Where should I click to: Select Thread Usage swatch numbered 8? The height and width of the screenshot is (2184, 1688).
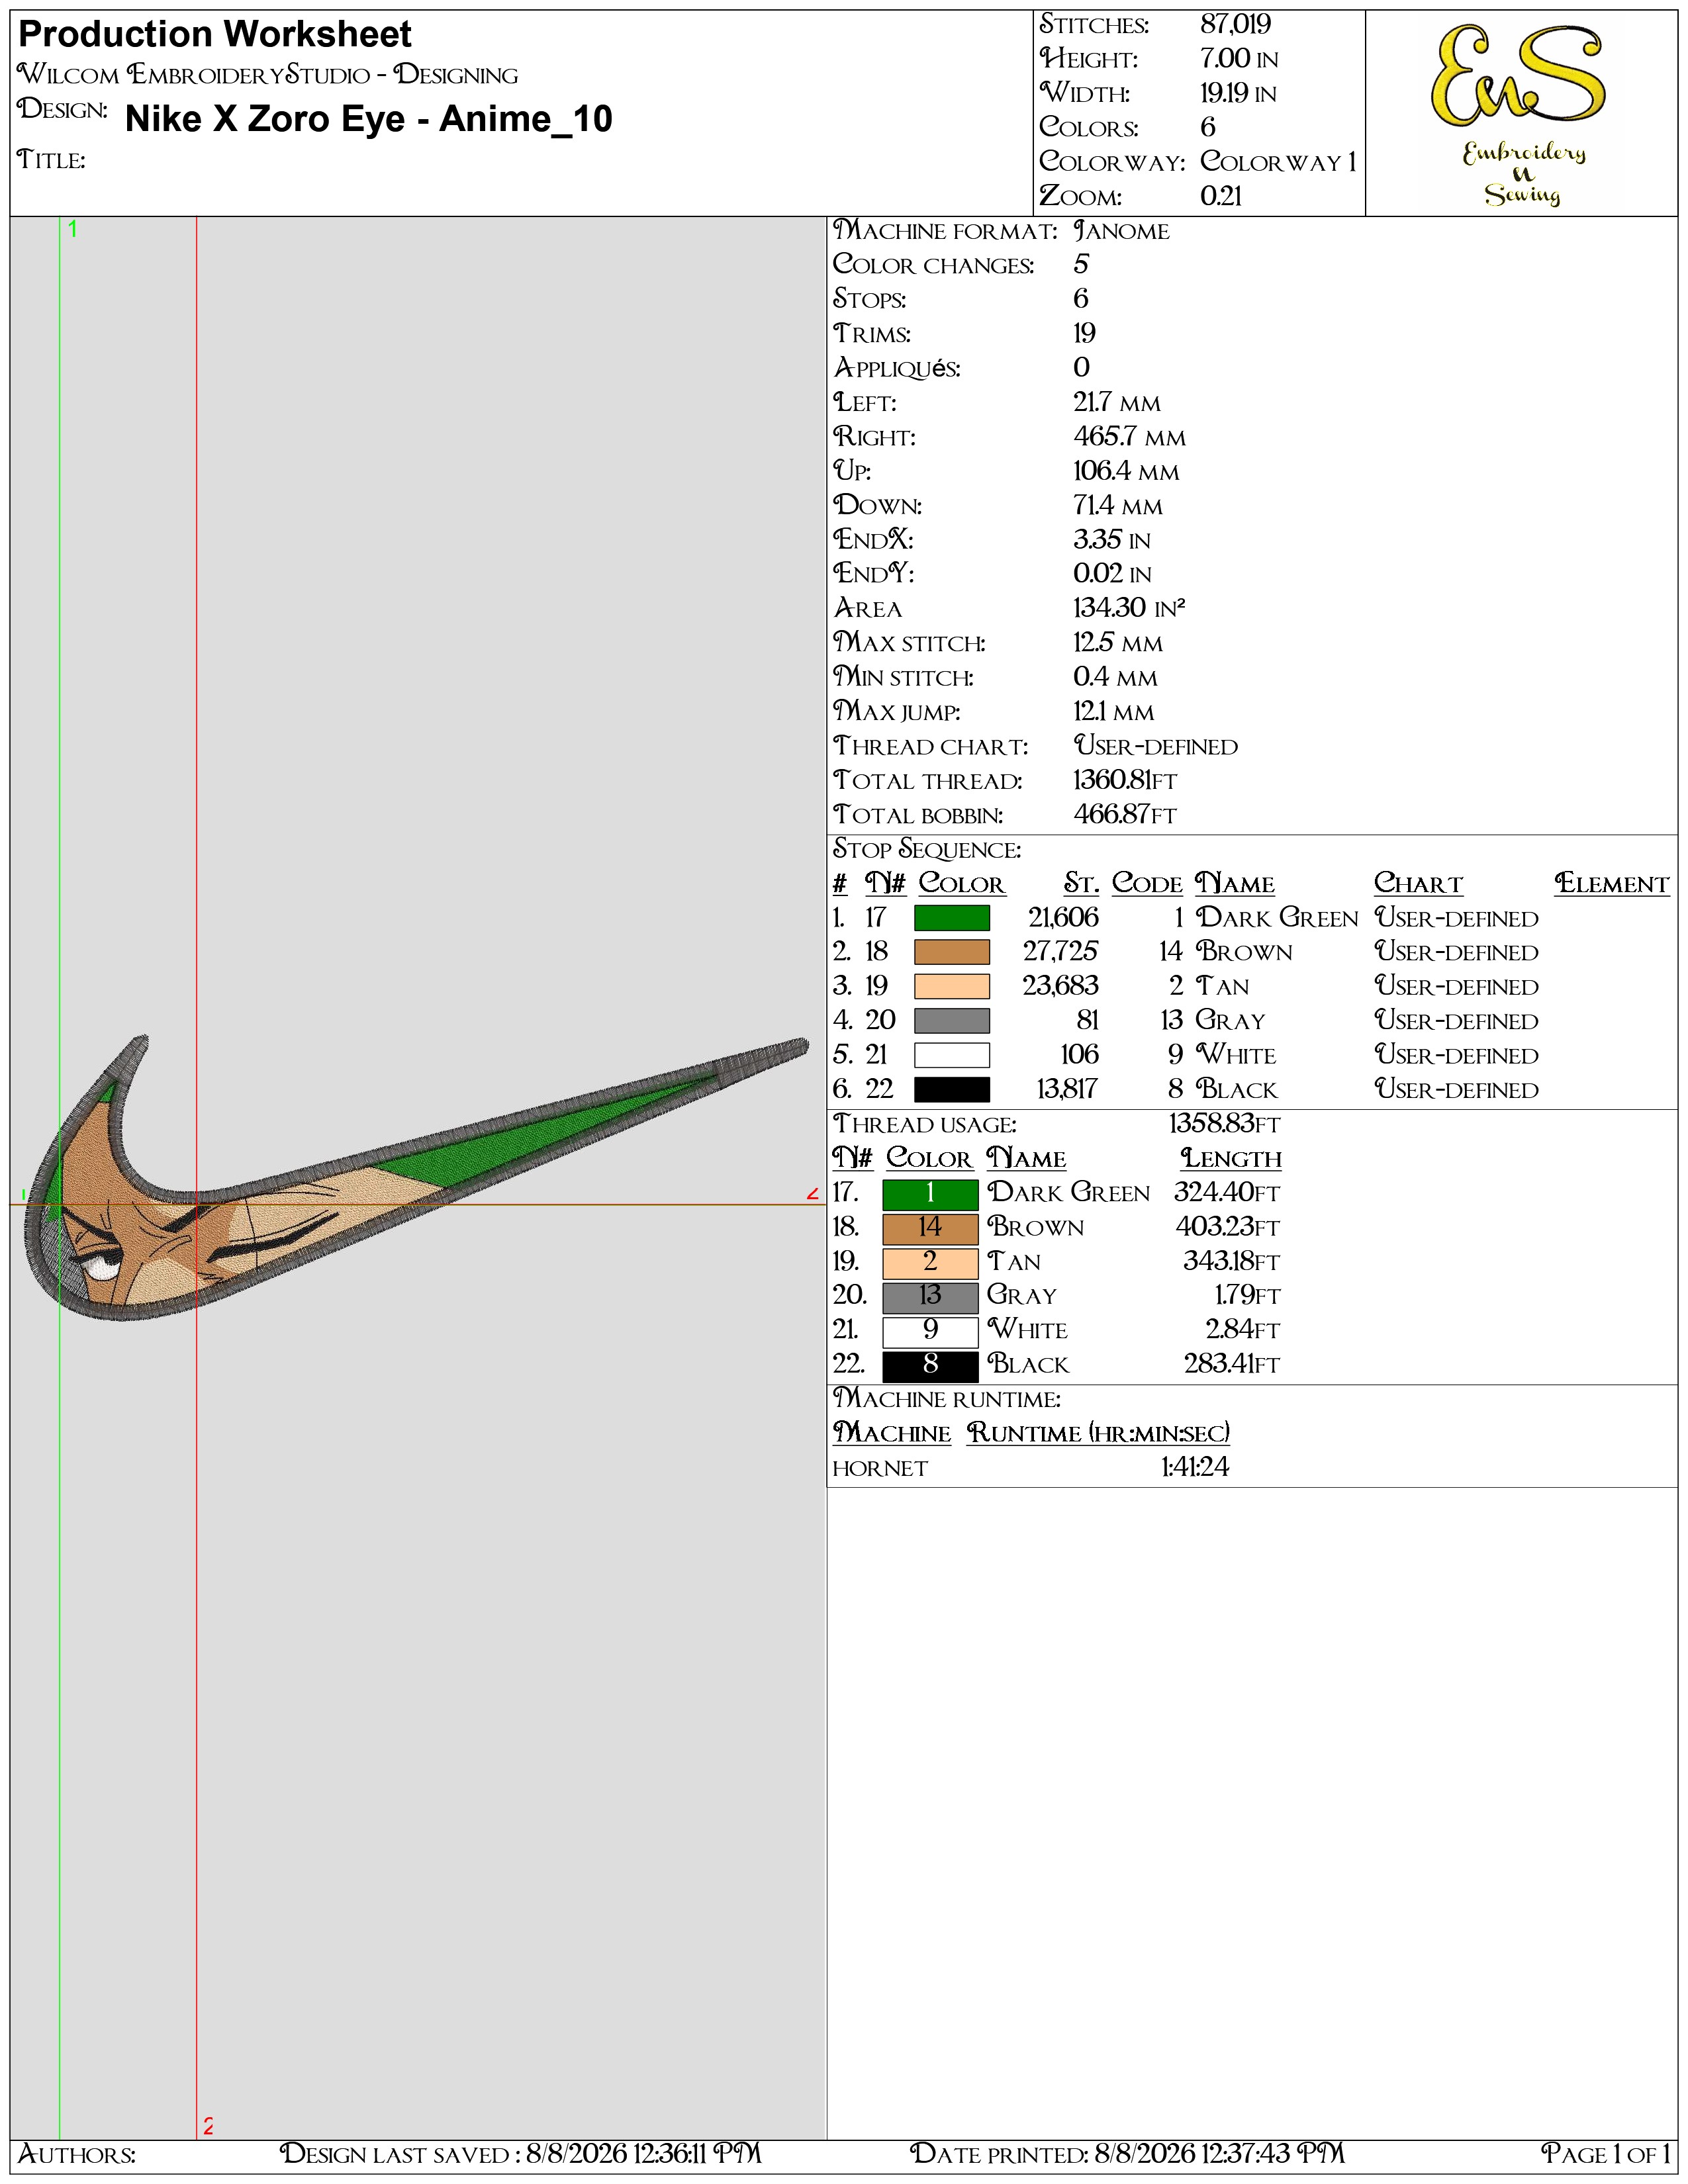click(x=930, y=1366)
